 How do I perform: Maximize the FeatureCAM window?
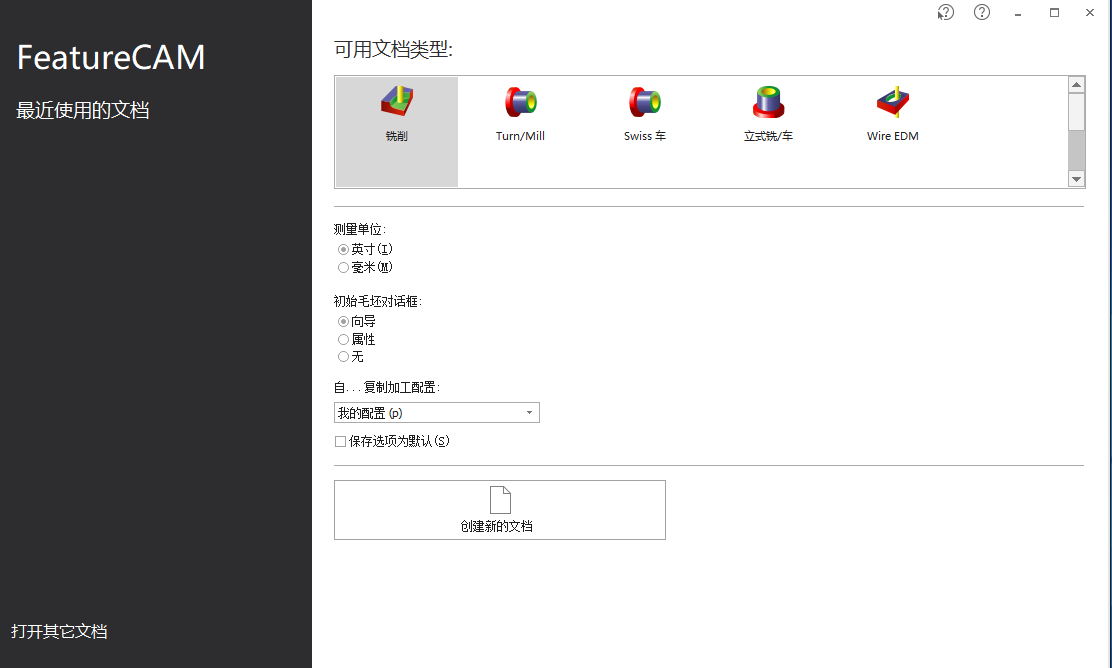pos(1055,13)
